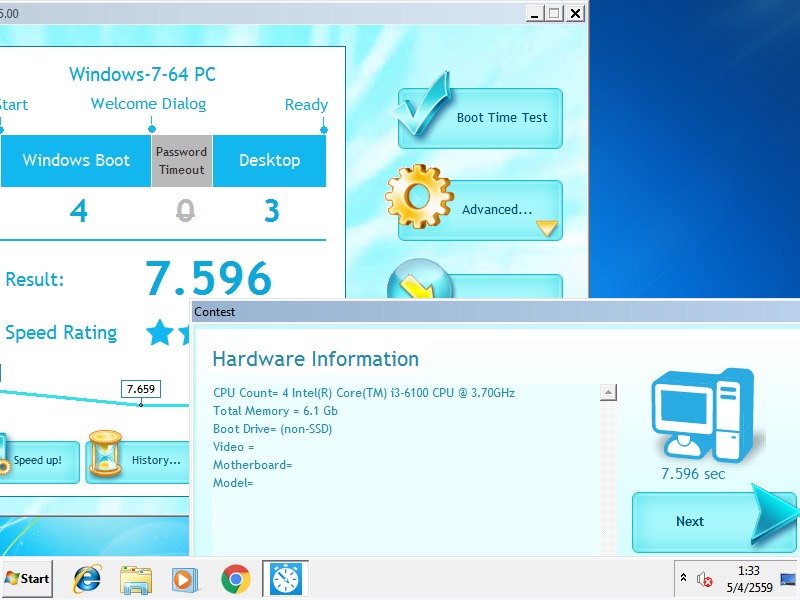This screenshot has width=800, height=600.
Task: Click the Windows-7-64 PC title
Action: click(x=142, y=74)
